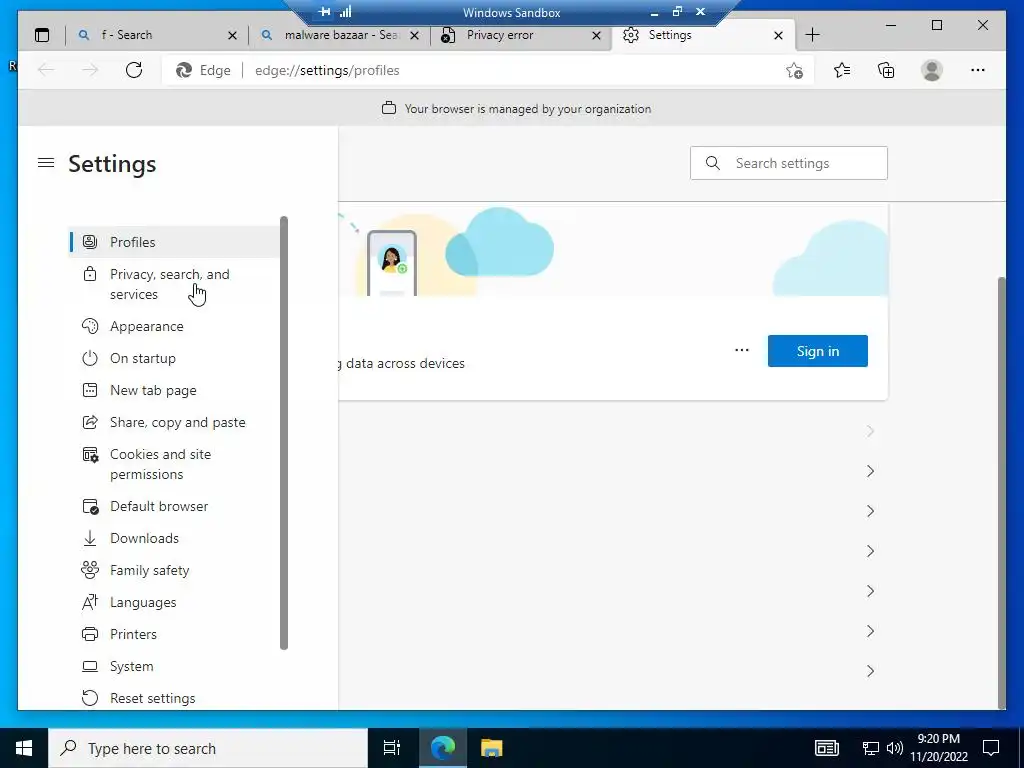
Task: Open Downloads settings
Action: point(174,538)
